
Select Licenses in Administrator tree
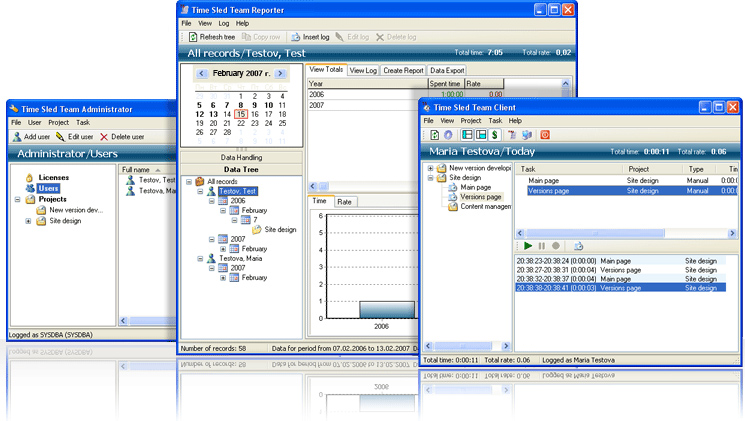click(53, 177)
